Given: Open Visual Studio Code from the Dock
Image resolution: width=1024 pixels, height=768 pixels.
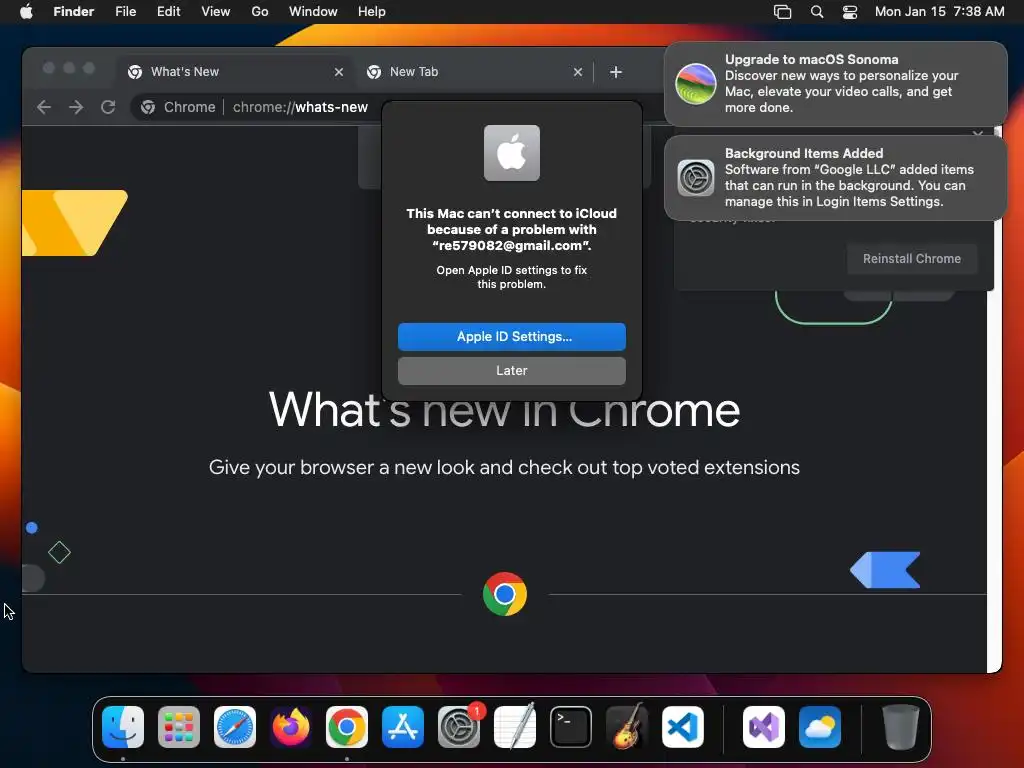Looking at the screenshot, I should tap(682, 727).
